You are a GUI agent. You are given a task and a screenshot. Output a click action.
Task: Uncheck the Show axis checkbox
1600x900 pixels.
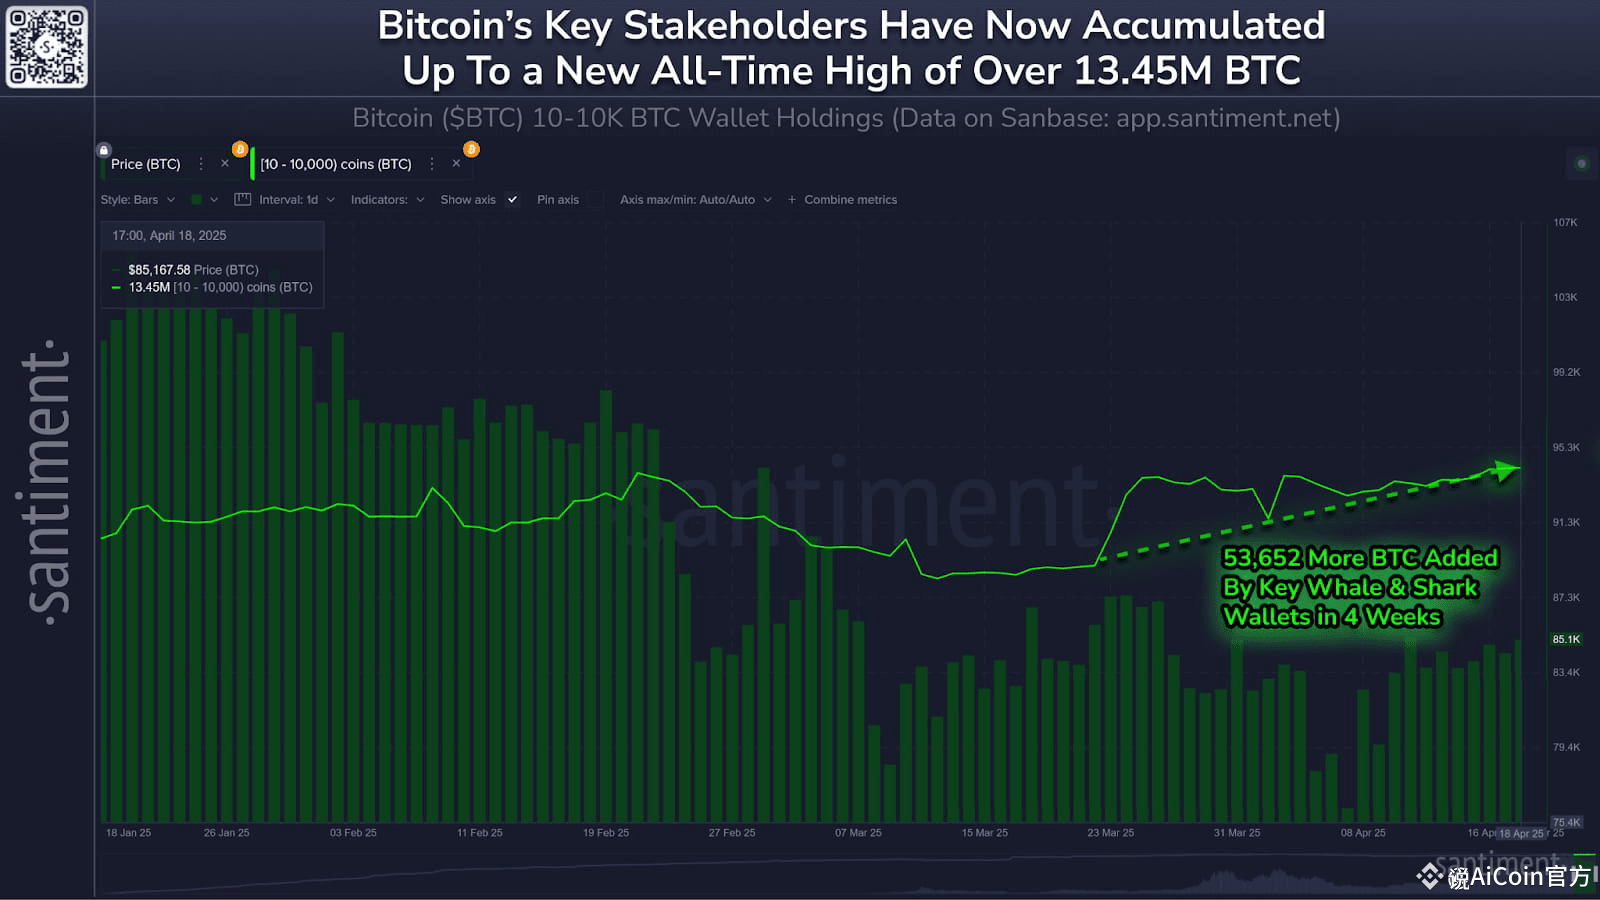[513, 199]
